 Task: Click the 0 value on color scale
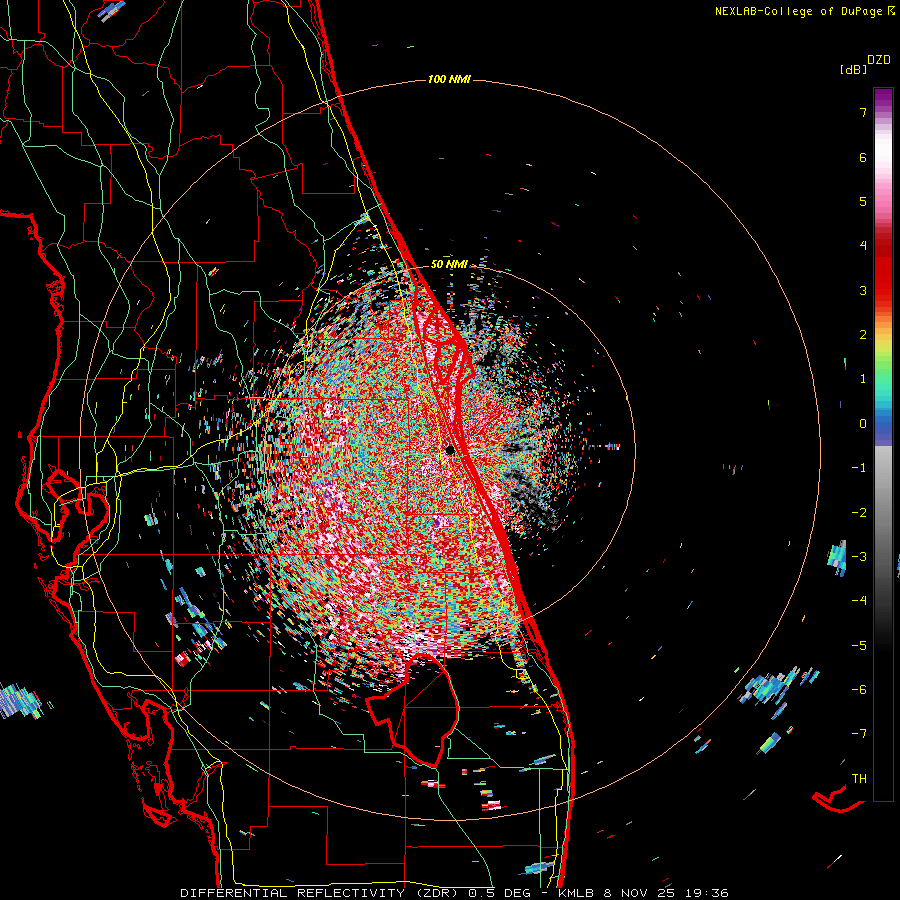click(863, 424)
